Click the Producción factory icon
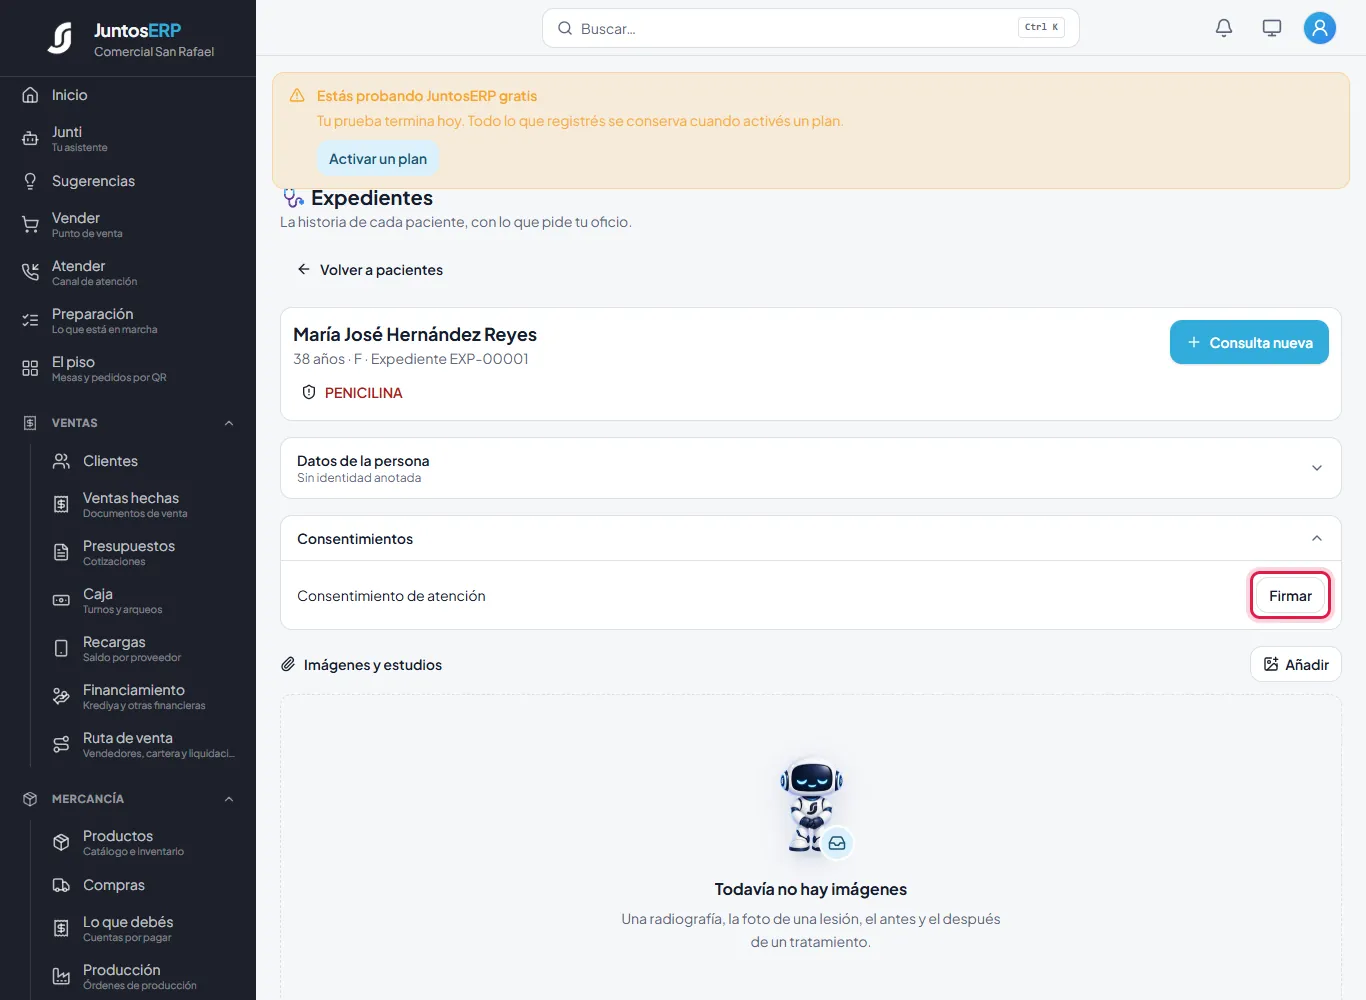Viewport: 1366px width, 1000px height. (61, 977)
